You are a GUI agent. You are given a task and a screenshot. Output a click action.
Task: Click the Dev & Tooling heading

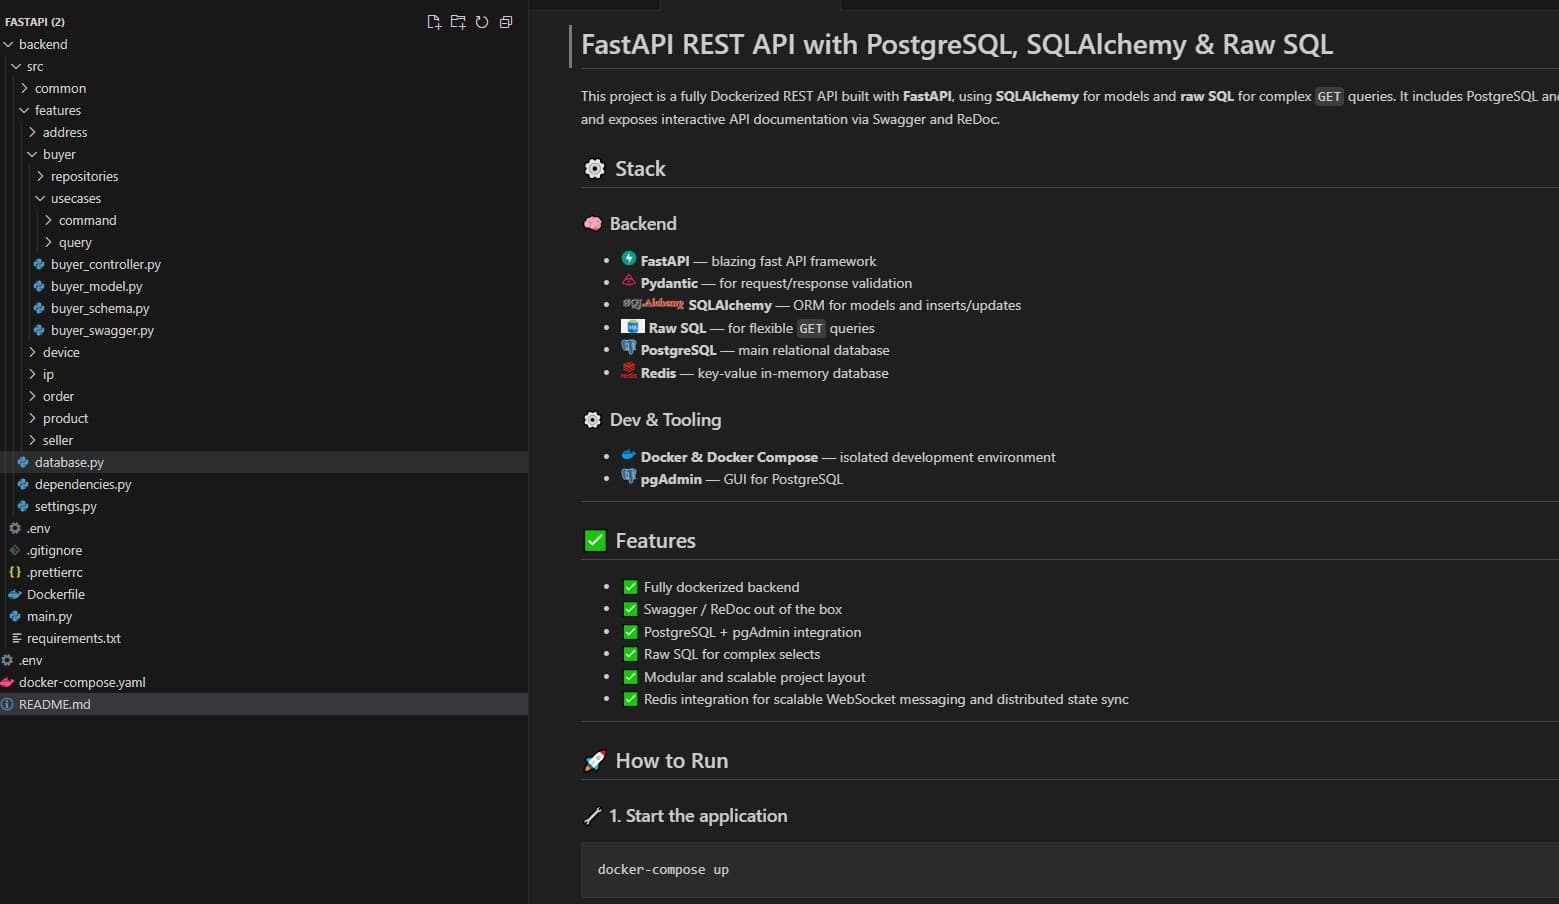[x=665, y=420]
